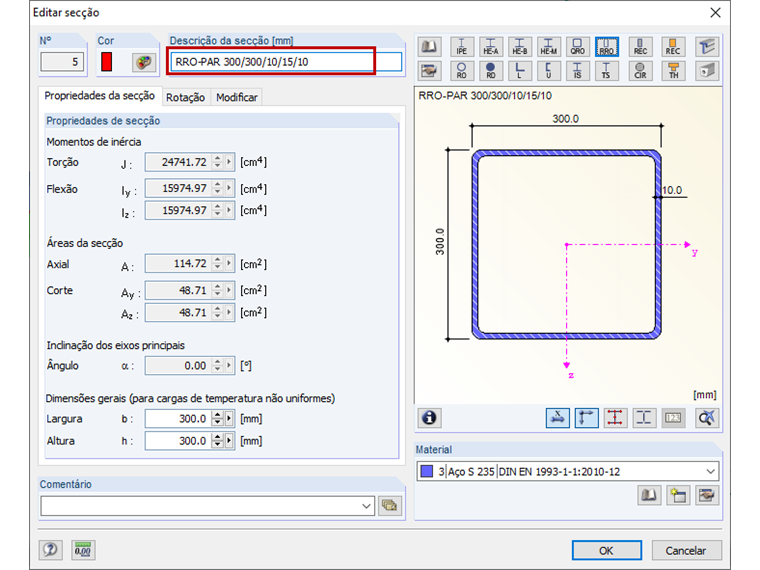Reset the section preview zoom
The image size is (760, 570).
(x=707, y=418)
